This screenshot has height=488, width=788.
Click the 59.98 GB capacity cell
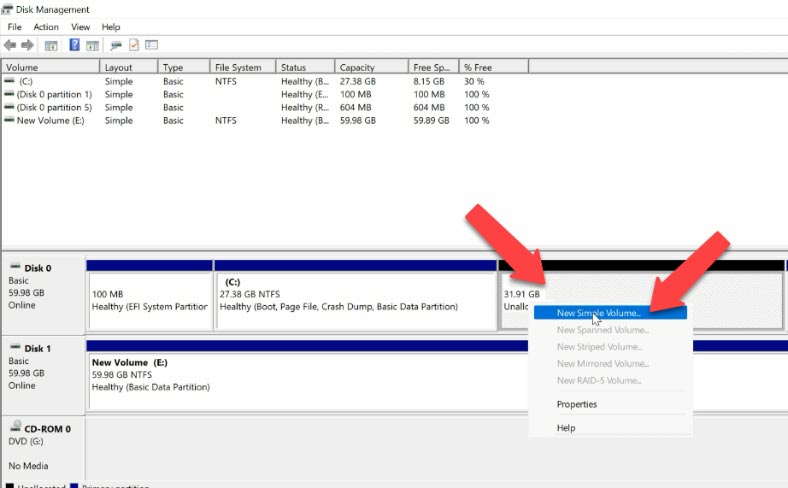[x=358, y=121]
